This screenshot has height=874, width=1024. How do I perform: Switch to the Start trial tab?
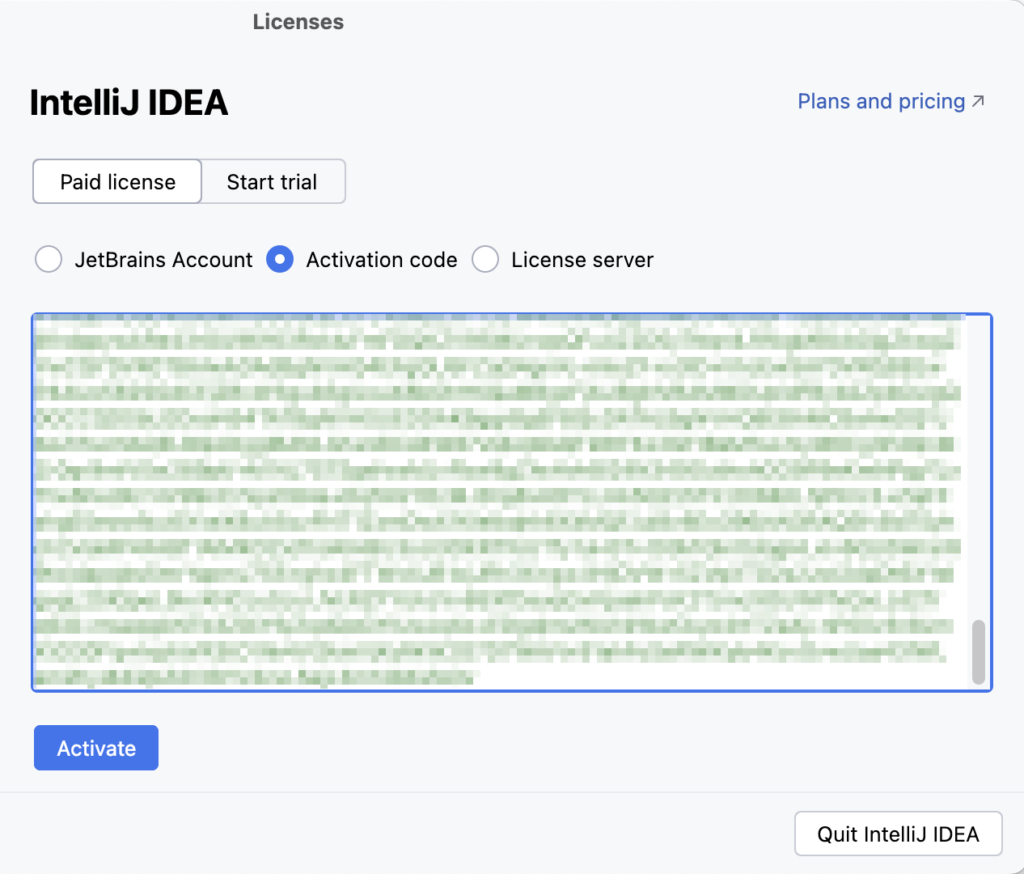pyautogui.click(x=272, y=182)
